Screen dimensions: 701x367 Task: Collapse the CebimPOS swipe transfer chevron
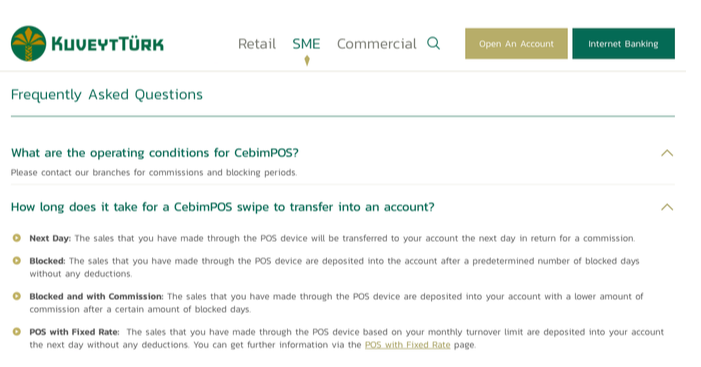point(667,207)
